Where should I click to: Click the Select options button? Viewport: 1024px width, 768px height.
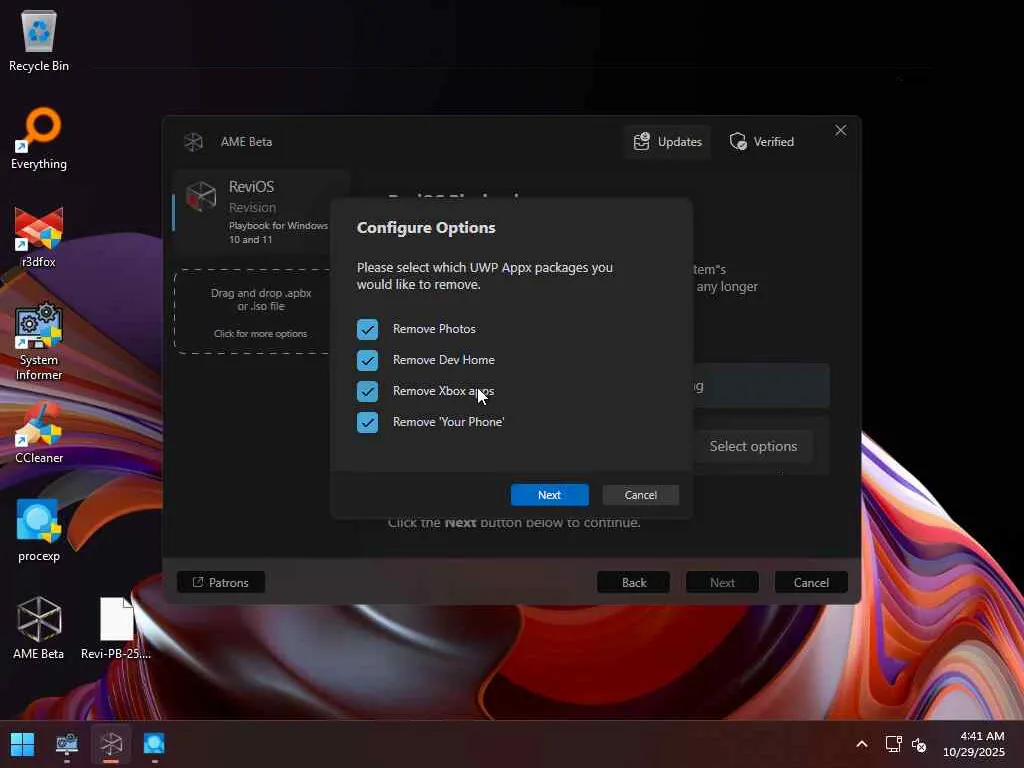point(753,446)
